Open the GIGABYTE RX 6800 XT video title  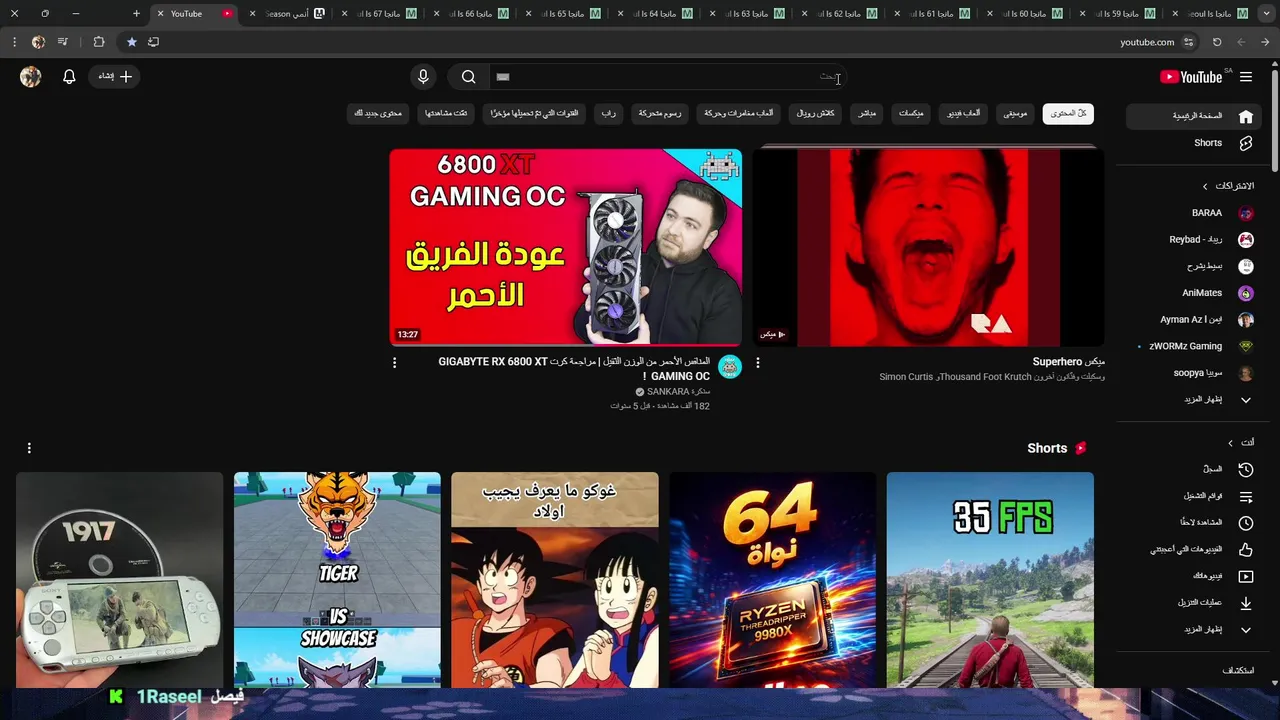(574, 368)
